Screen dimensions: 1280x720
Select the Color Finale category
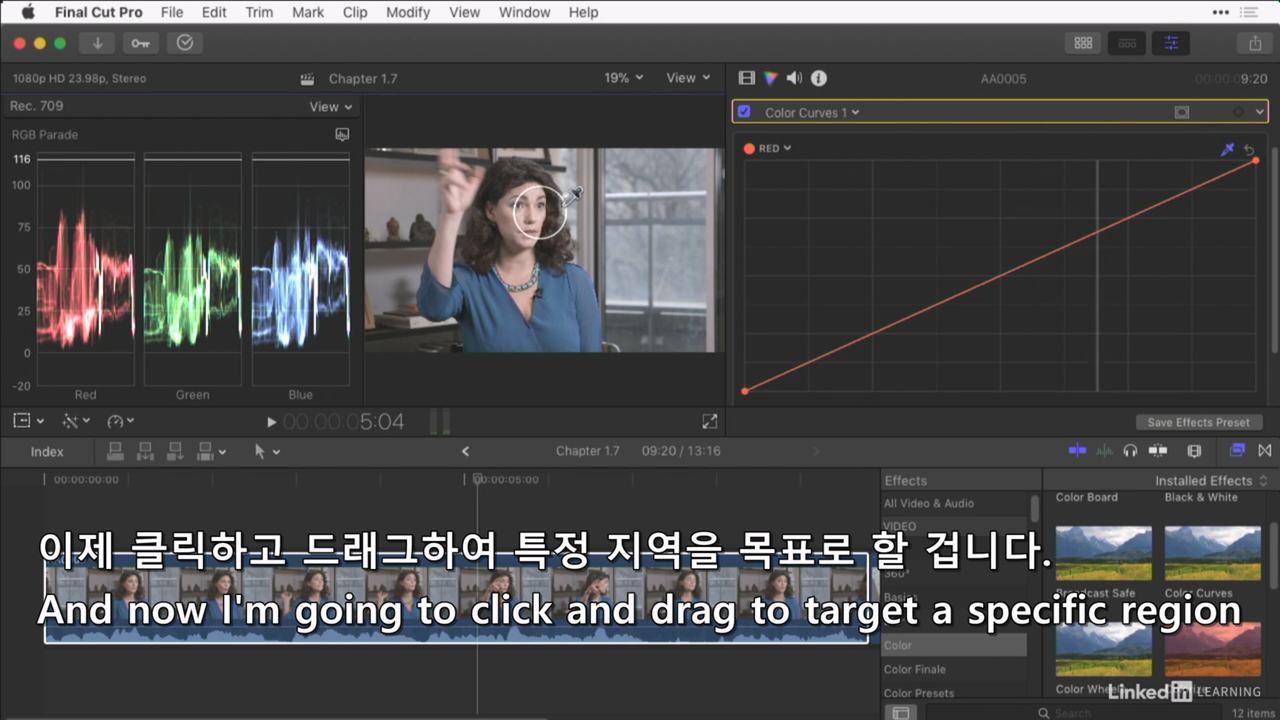(914, 670)
